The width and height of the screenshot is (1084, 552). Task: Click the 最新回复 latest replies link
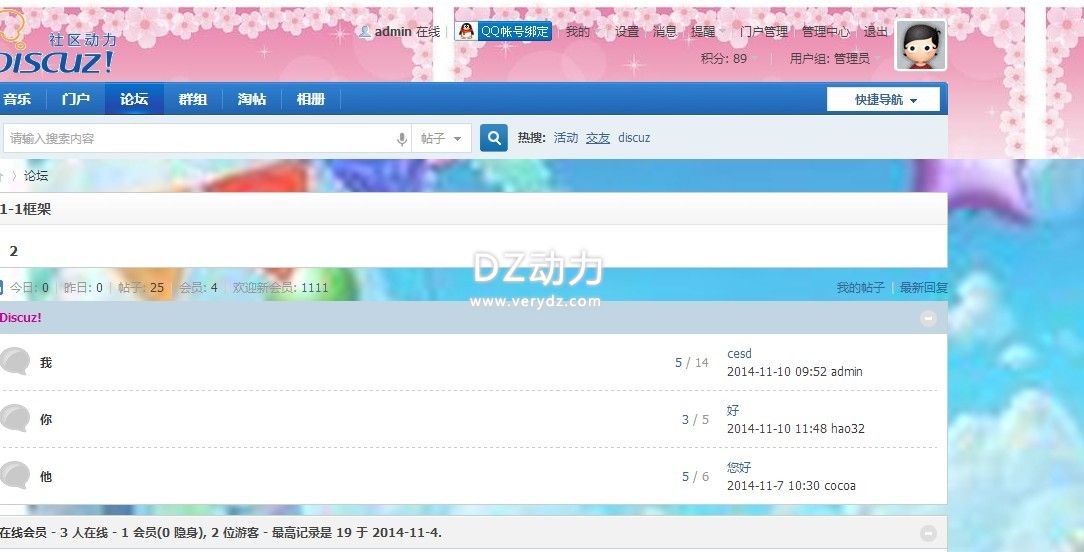tap(923, 288)
